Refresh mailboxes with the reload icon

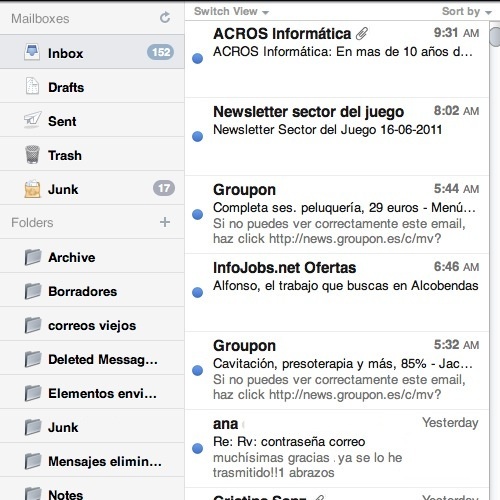tap(165, 18)
